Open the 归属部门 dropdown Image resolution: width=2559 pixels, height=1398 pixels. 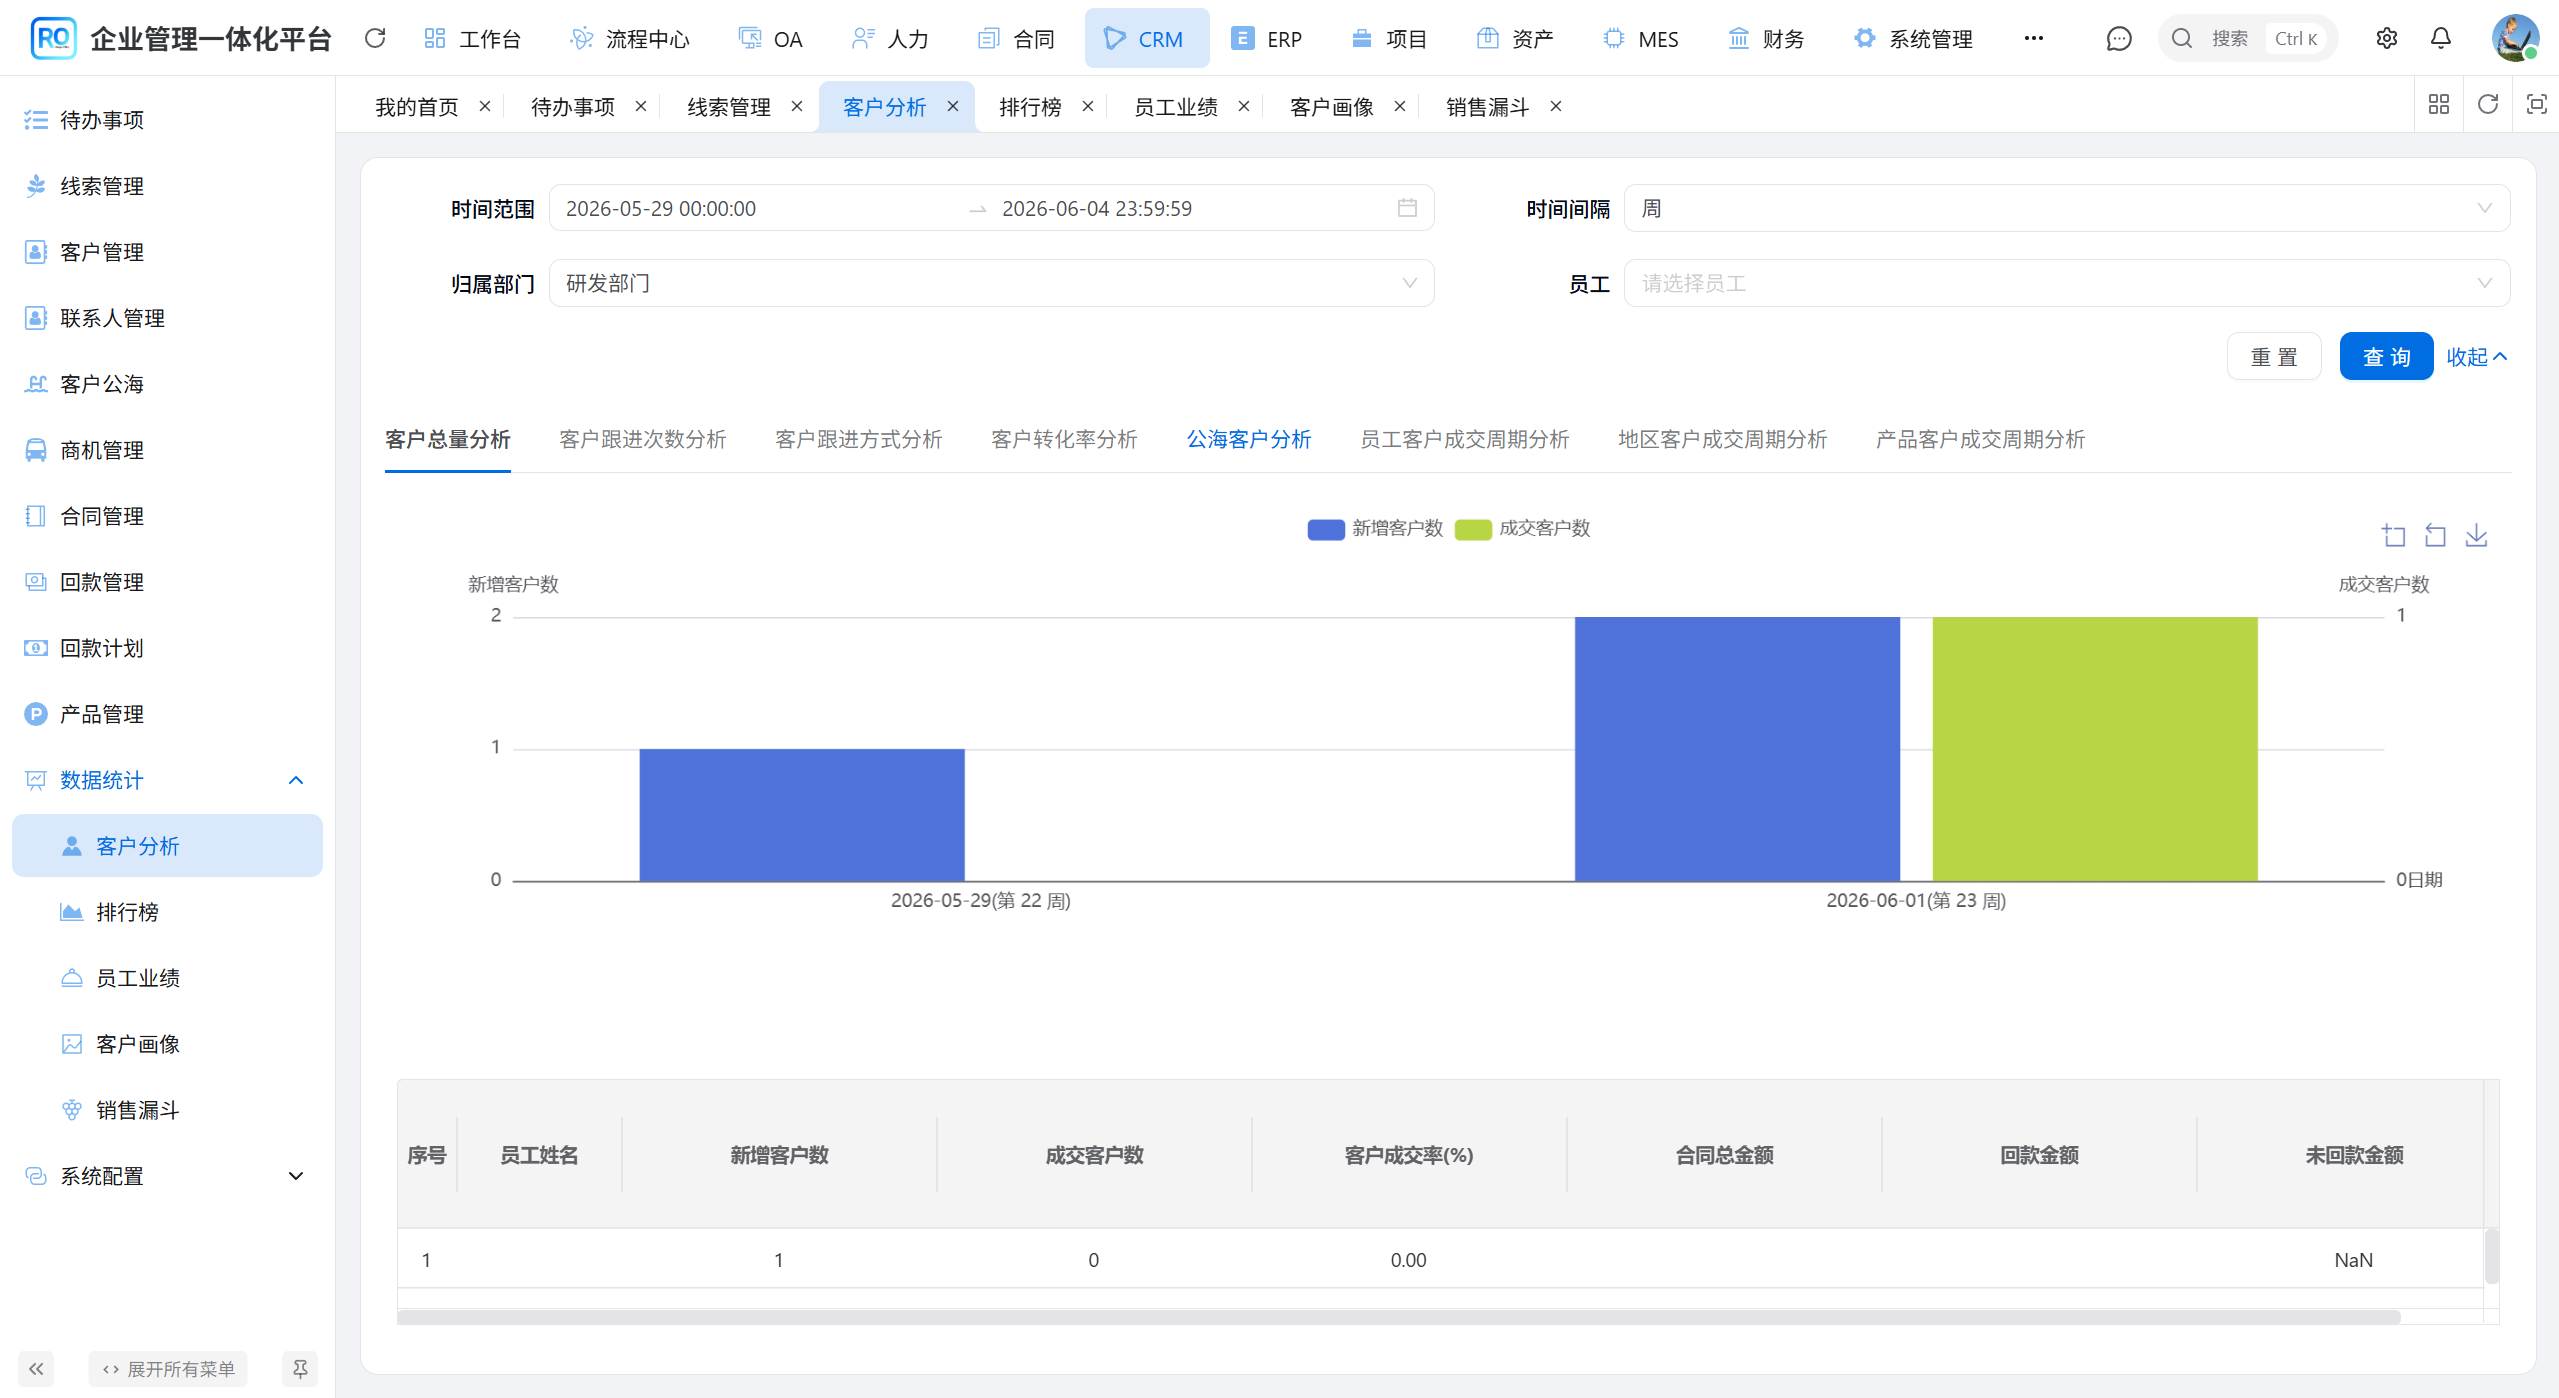pyautogui.click(x=991, y=283)
